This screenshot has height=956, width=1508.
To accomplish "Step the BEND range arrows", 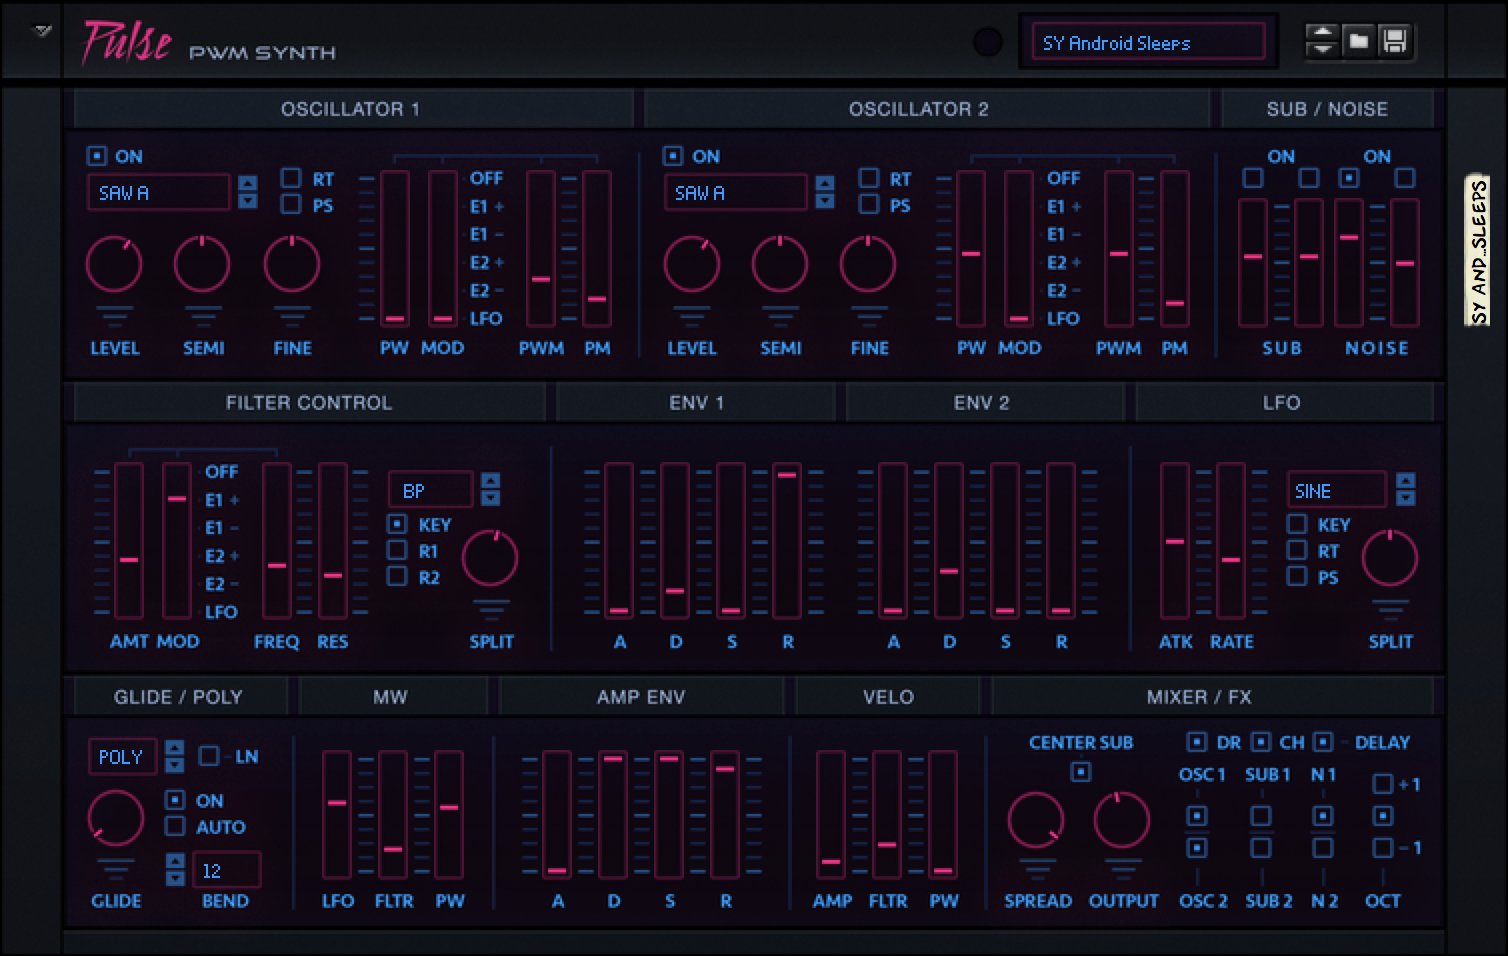I will (175, 869).
